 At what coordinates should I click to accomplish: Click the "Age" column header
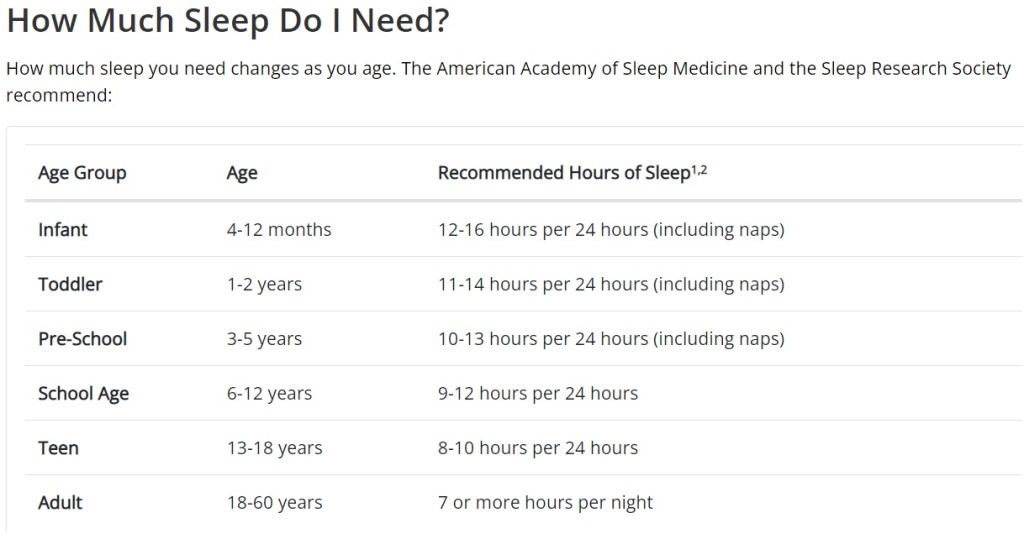coord(242,173)
